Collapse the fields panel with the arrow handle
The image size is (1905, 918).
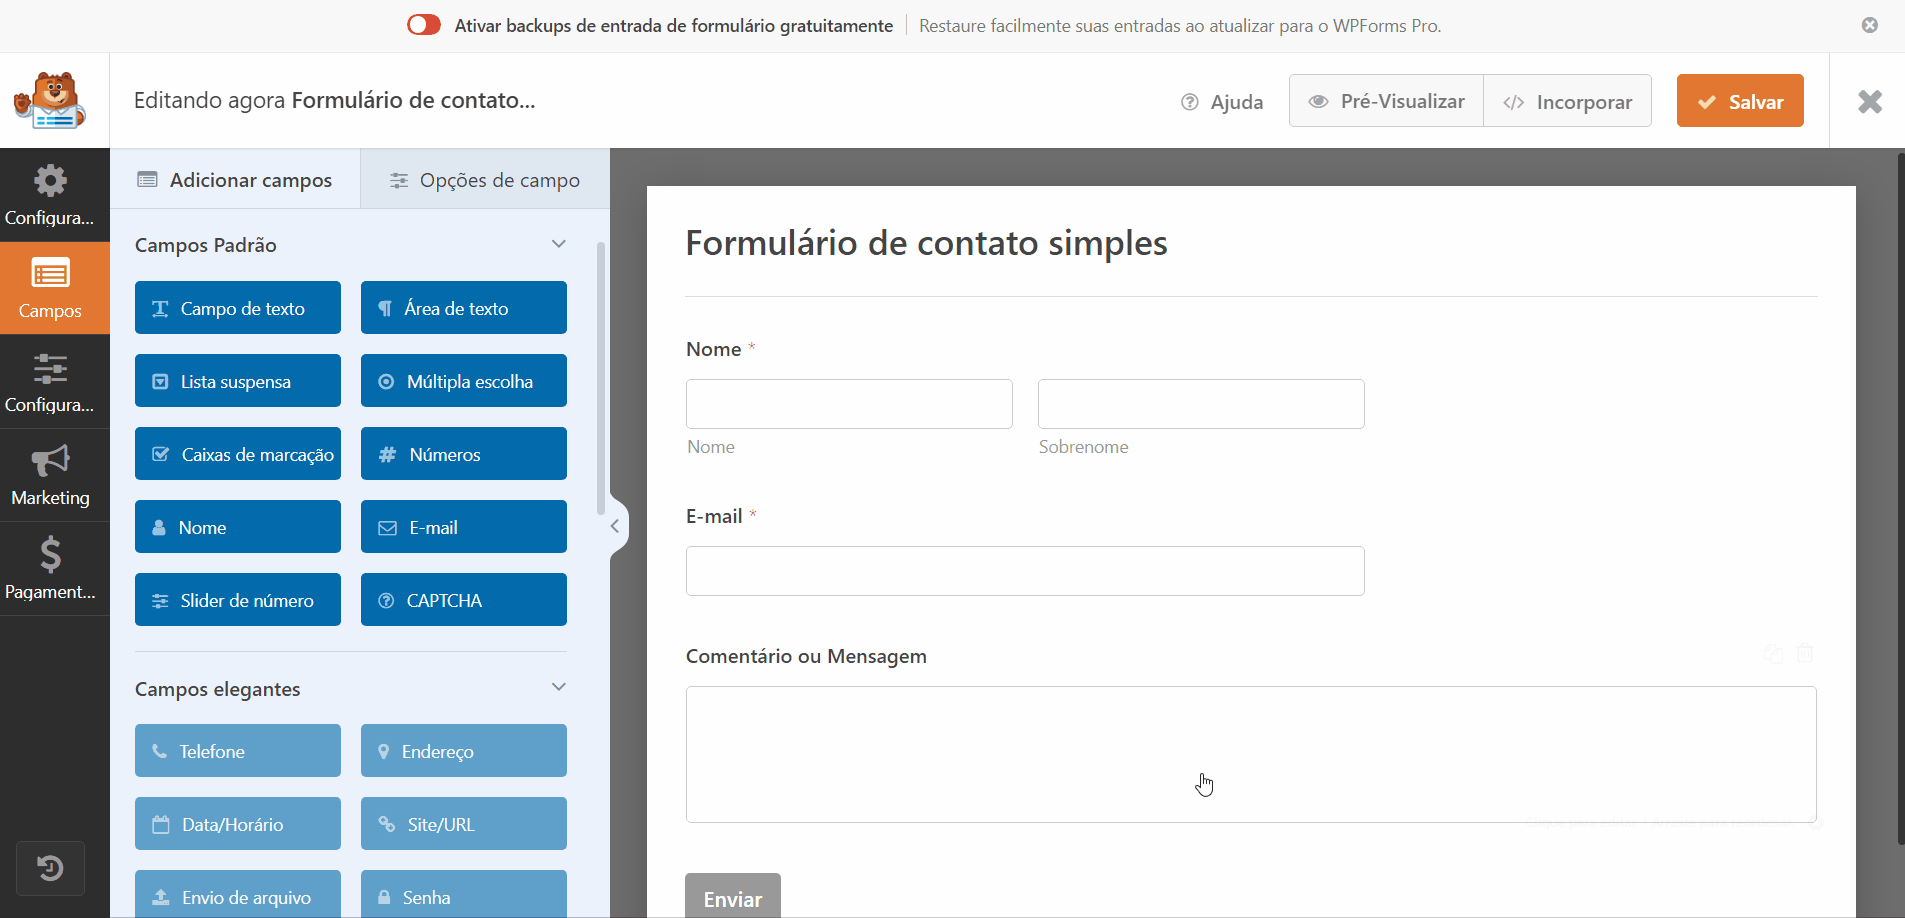(x=615, y=525)
